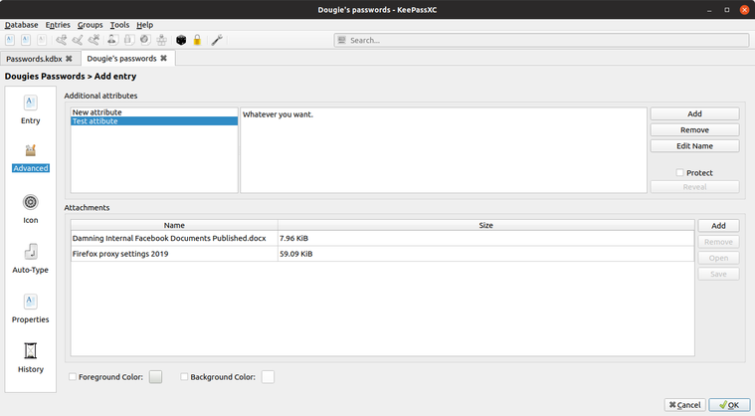The width and height of the screenshot is (755, 416).
Task: Click the attachments Save button
Action: 718,274
